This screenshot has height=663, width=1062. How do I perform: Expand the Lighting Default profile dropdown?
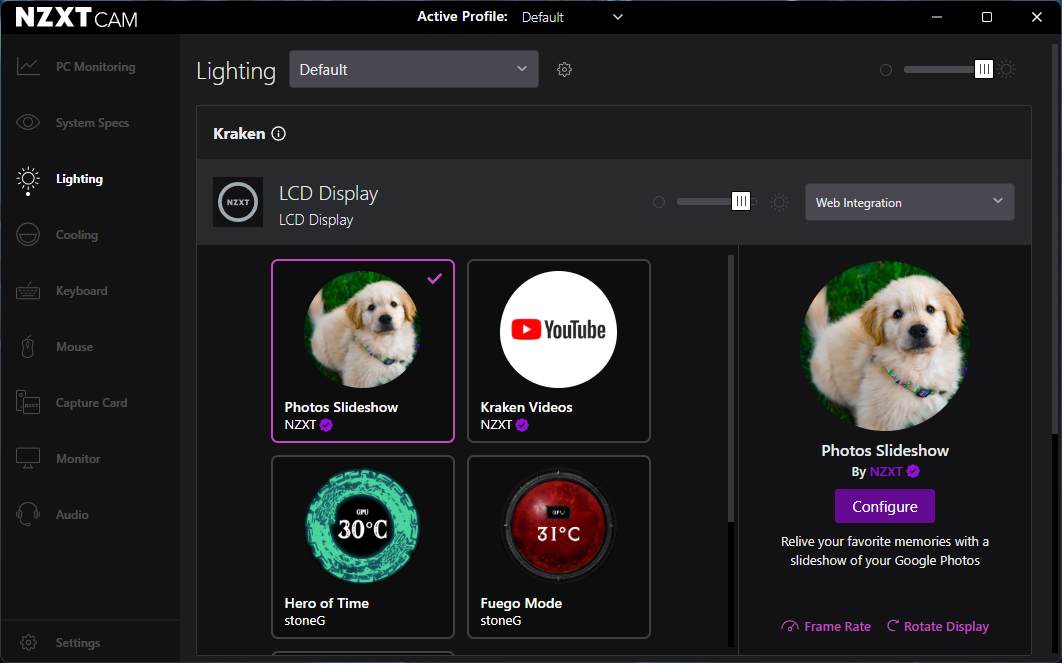[414, 69]
